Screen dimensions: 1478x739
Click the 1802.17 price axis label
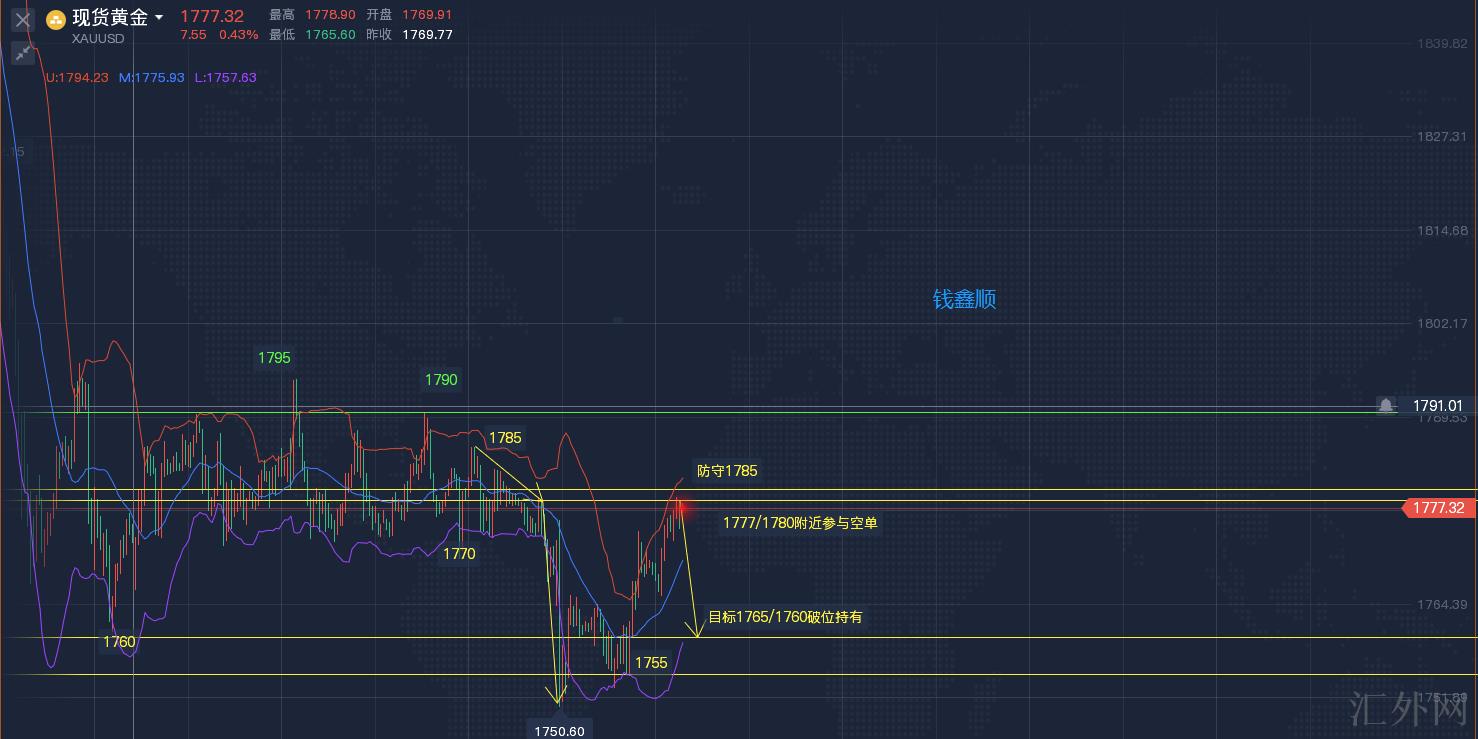pyautogui.click(x=1442, y=324)
